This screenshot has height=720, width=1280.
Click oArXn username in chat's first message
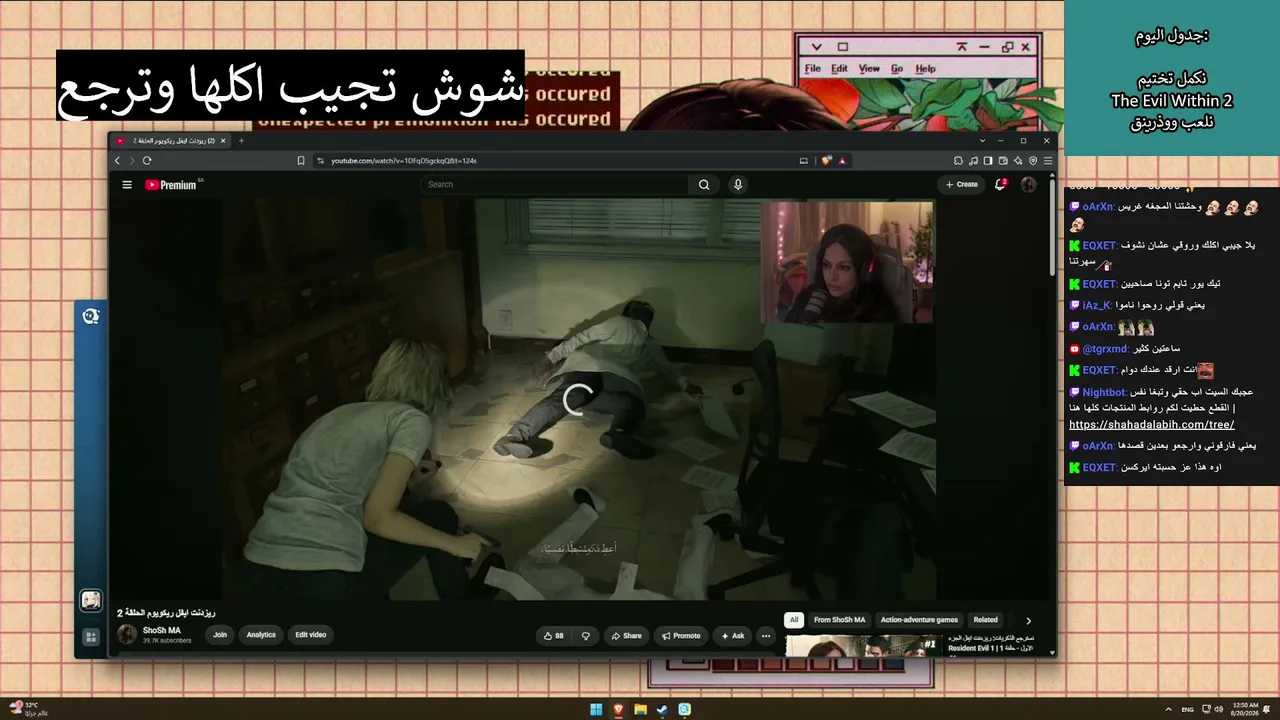point(1097,207)
